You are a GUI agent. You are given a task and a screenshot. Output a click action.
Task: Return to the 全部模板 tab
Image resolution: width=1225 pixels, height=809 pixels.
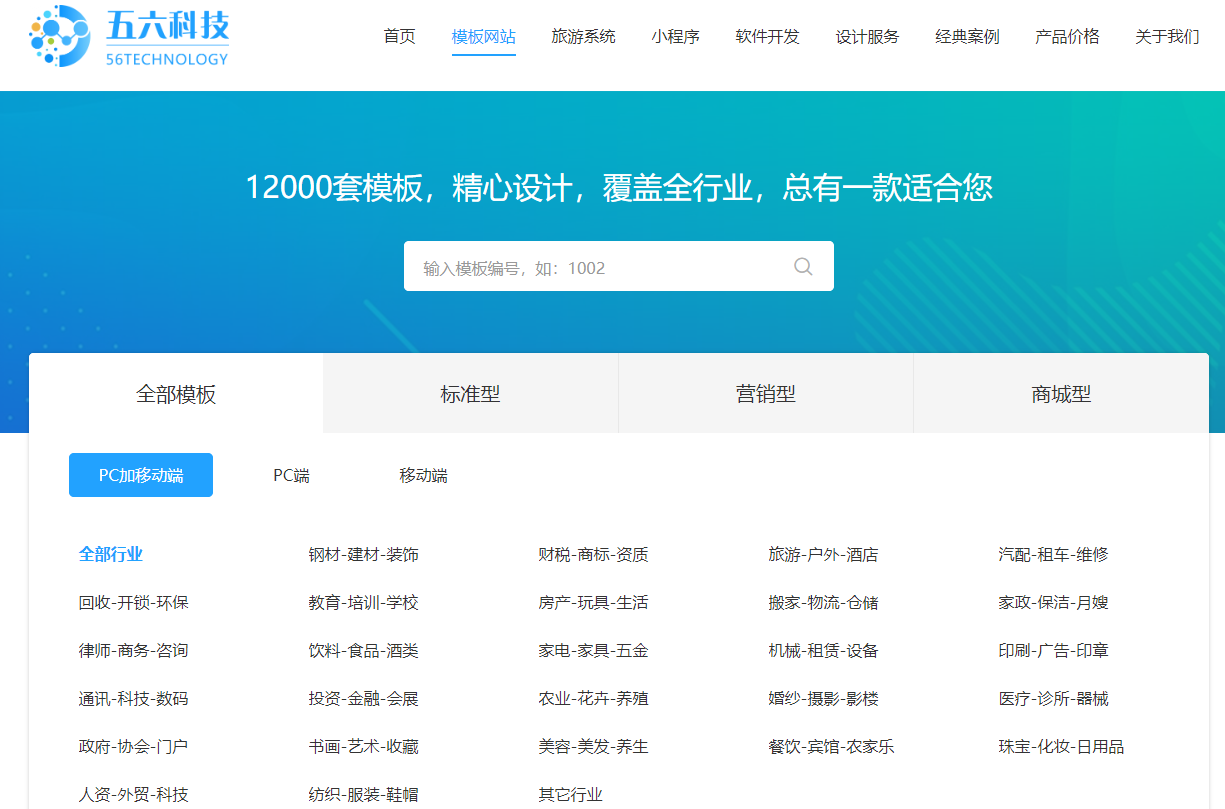tap(175, 393)
